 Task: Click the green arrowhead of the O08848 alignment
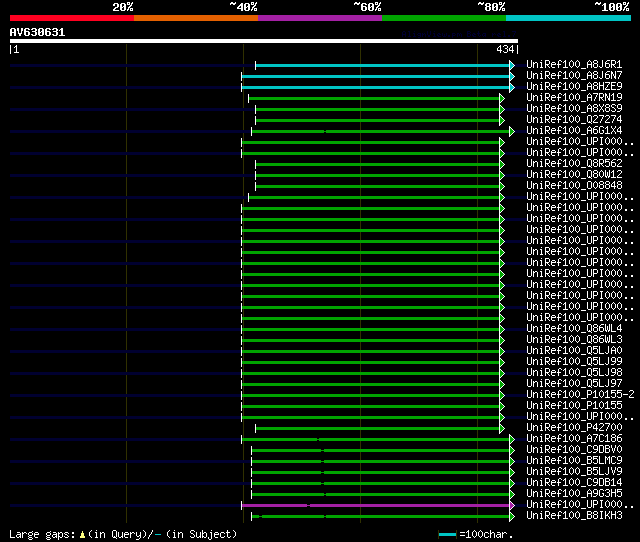coord(502,187)
